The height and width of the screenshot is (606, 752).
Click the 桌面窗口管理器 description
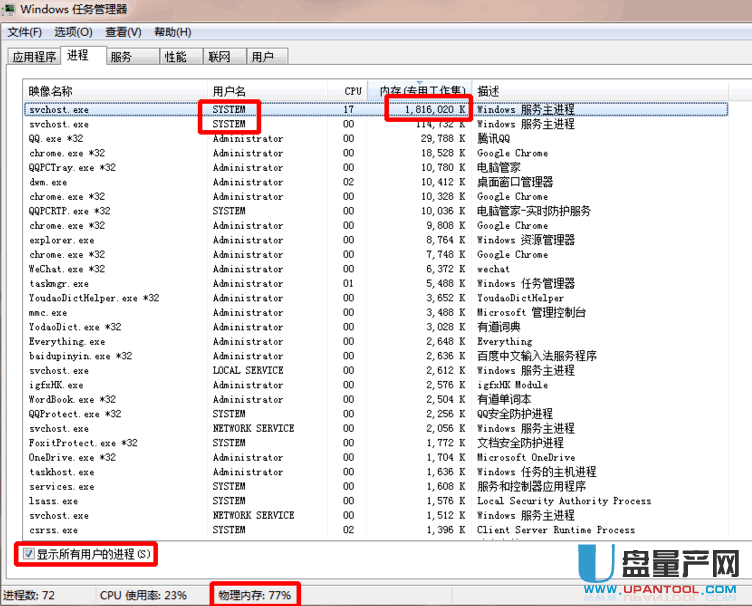pyautogui.click(x=515, y=182)
